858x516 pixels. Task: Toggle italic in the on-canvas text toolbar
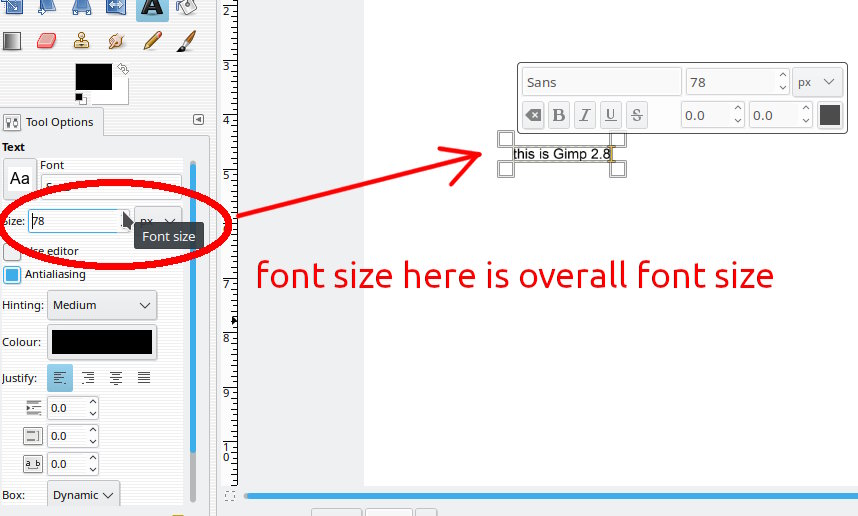585,115
